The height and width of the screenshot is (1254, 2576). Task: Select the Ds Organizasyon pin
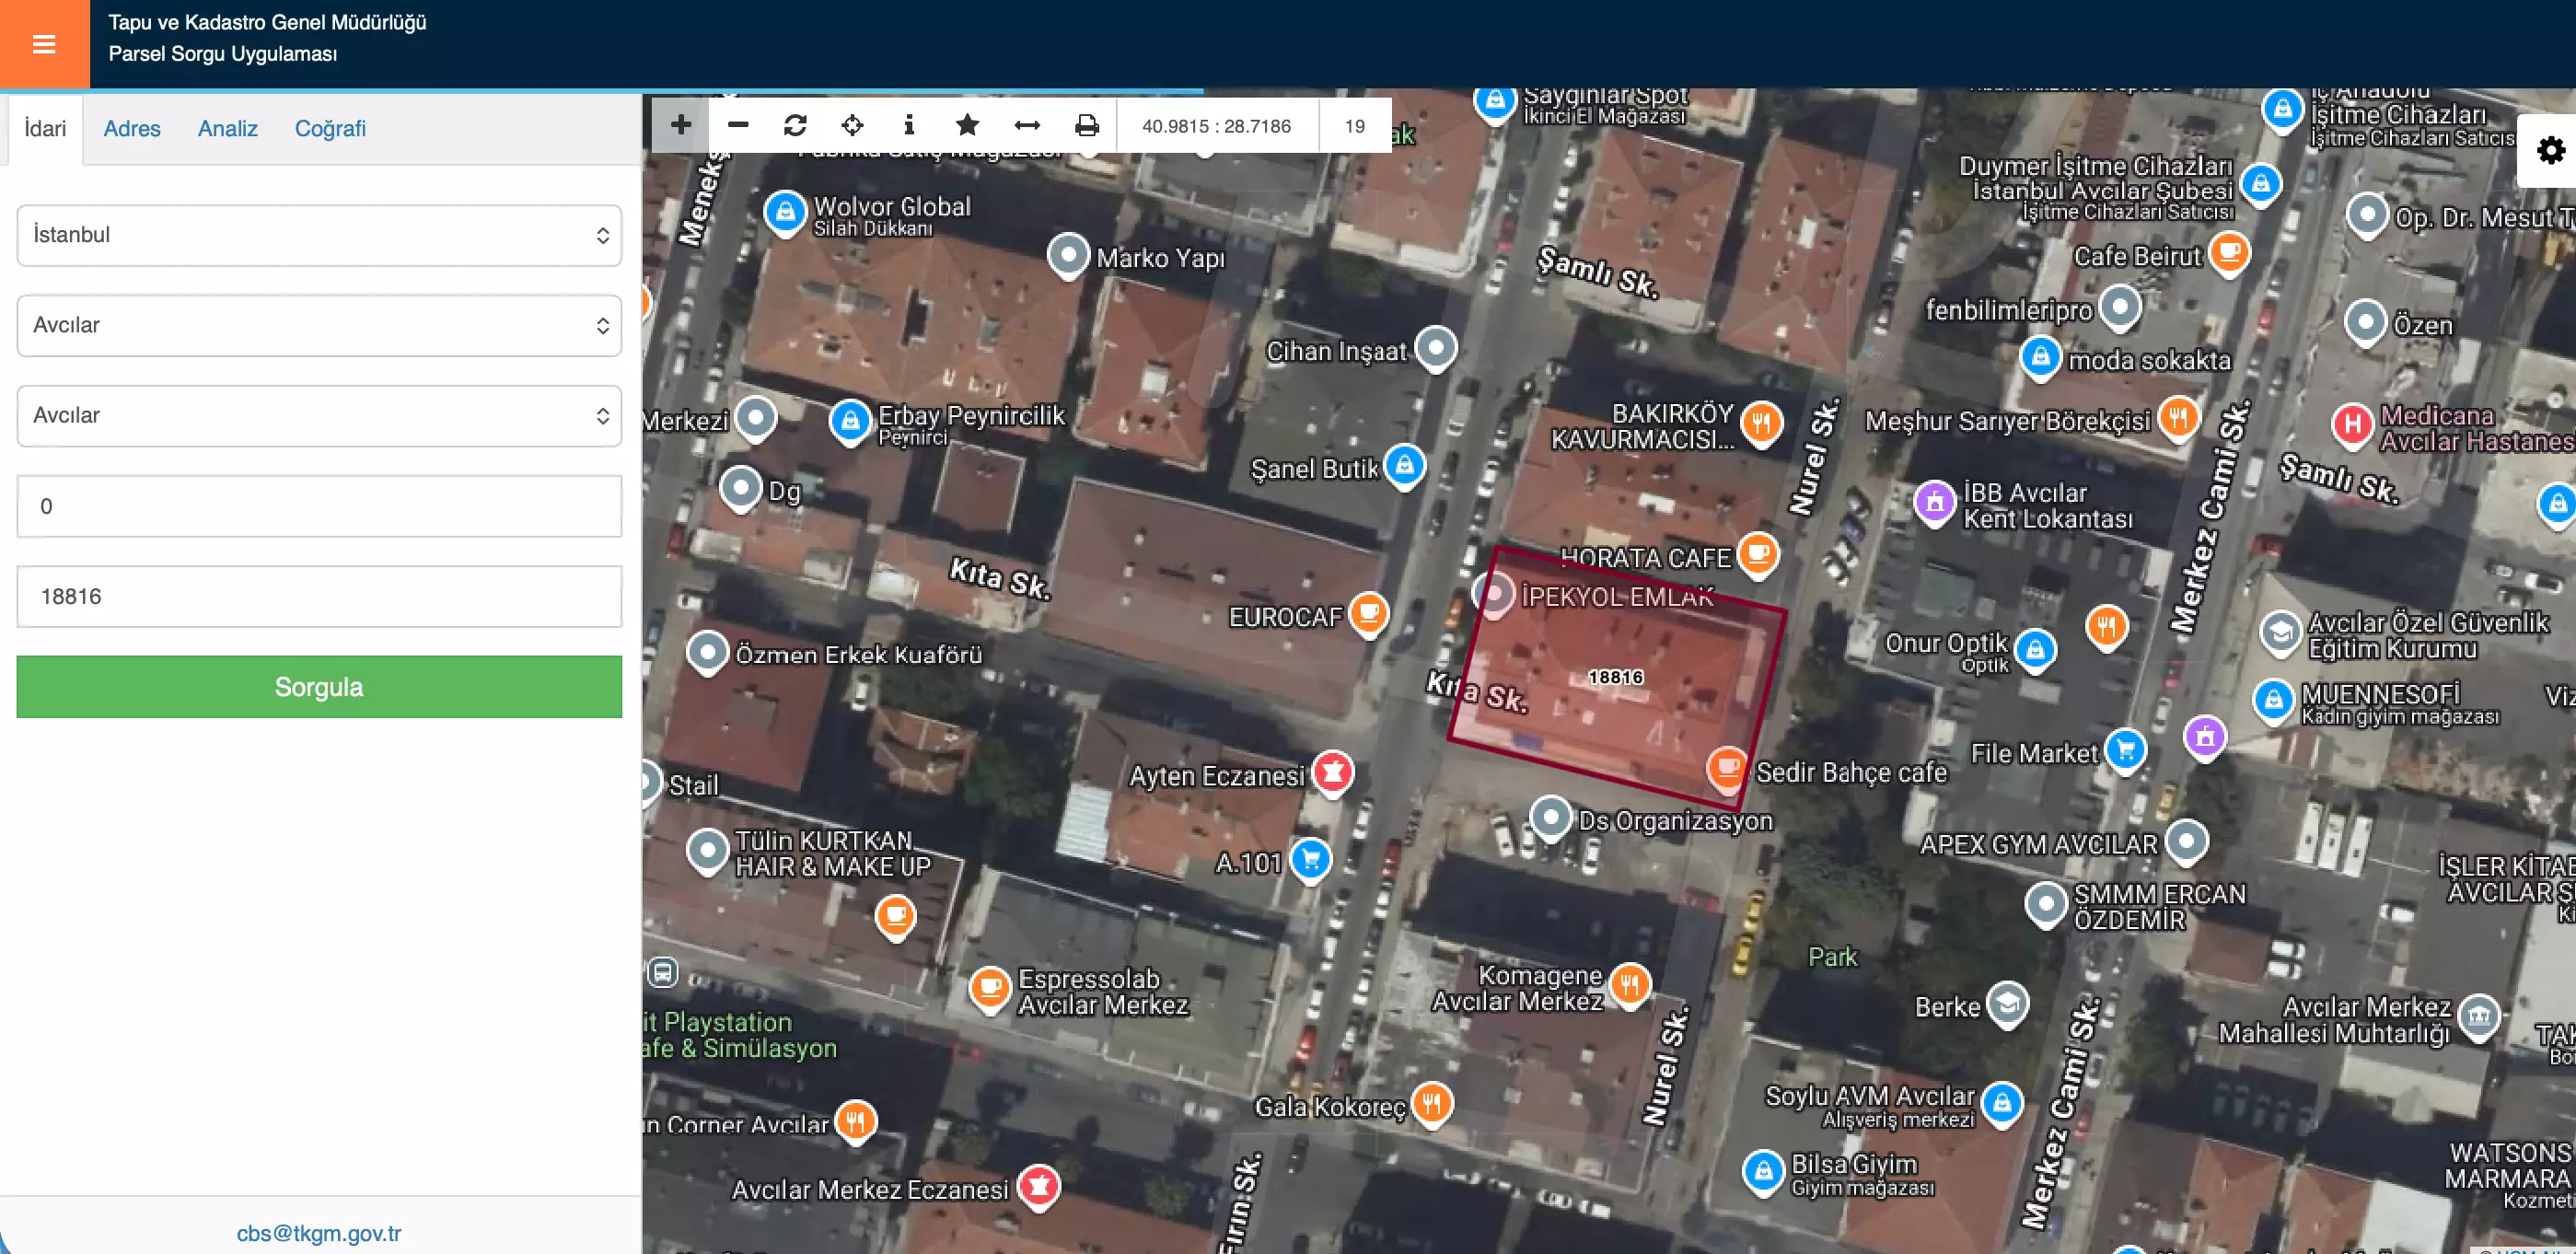click(x=1551, y=819)
